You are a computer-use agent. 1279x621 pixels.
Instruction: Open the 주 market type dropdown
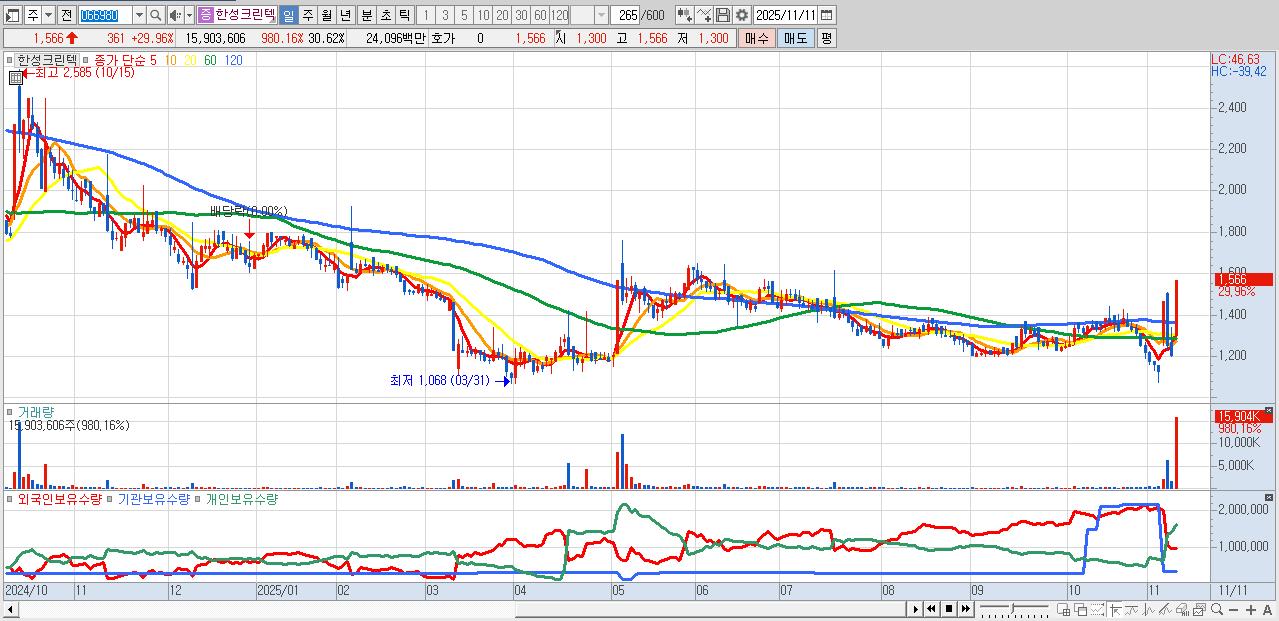[x=48, y=15]
